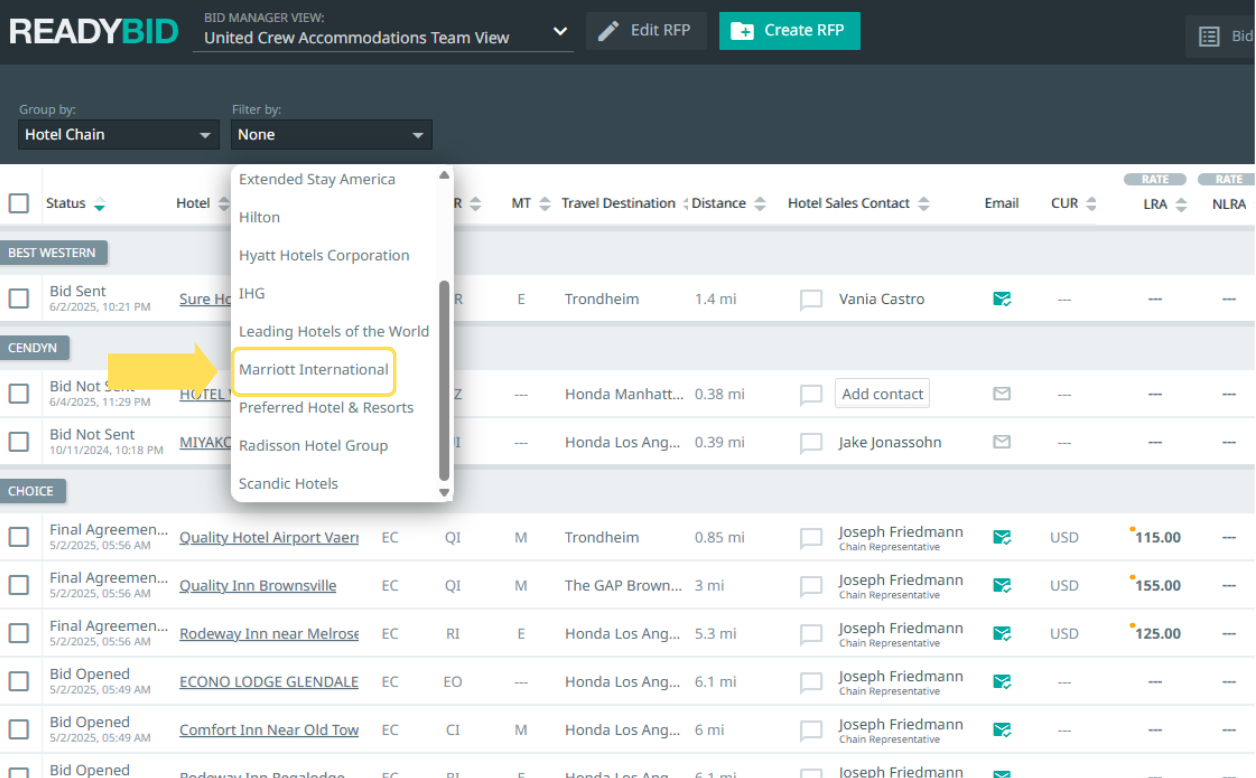The height and width of the screenshot is (778, 1256).
Task: Select Scandic Hotels option
Action: [x=289, y=484]
